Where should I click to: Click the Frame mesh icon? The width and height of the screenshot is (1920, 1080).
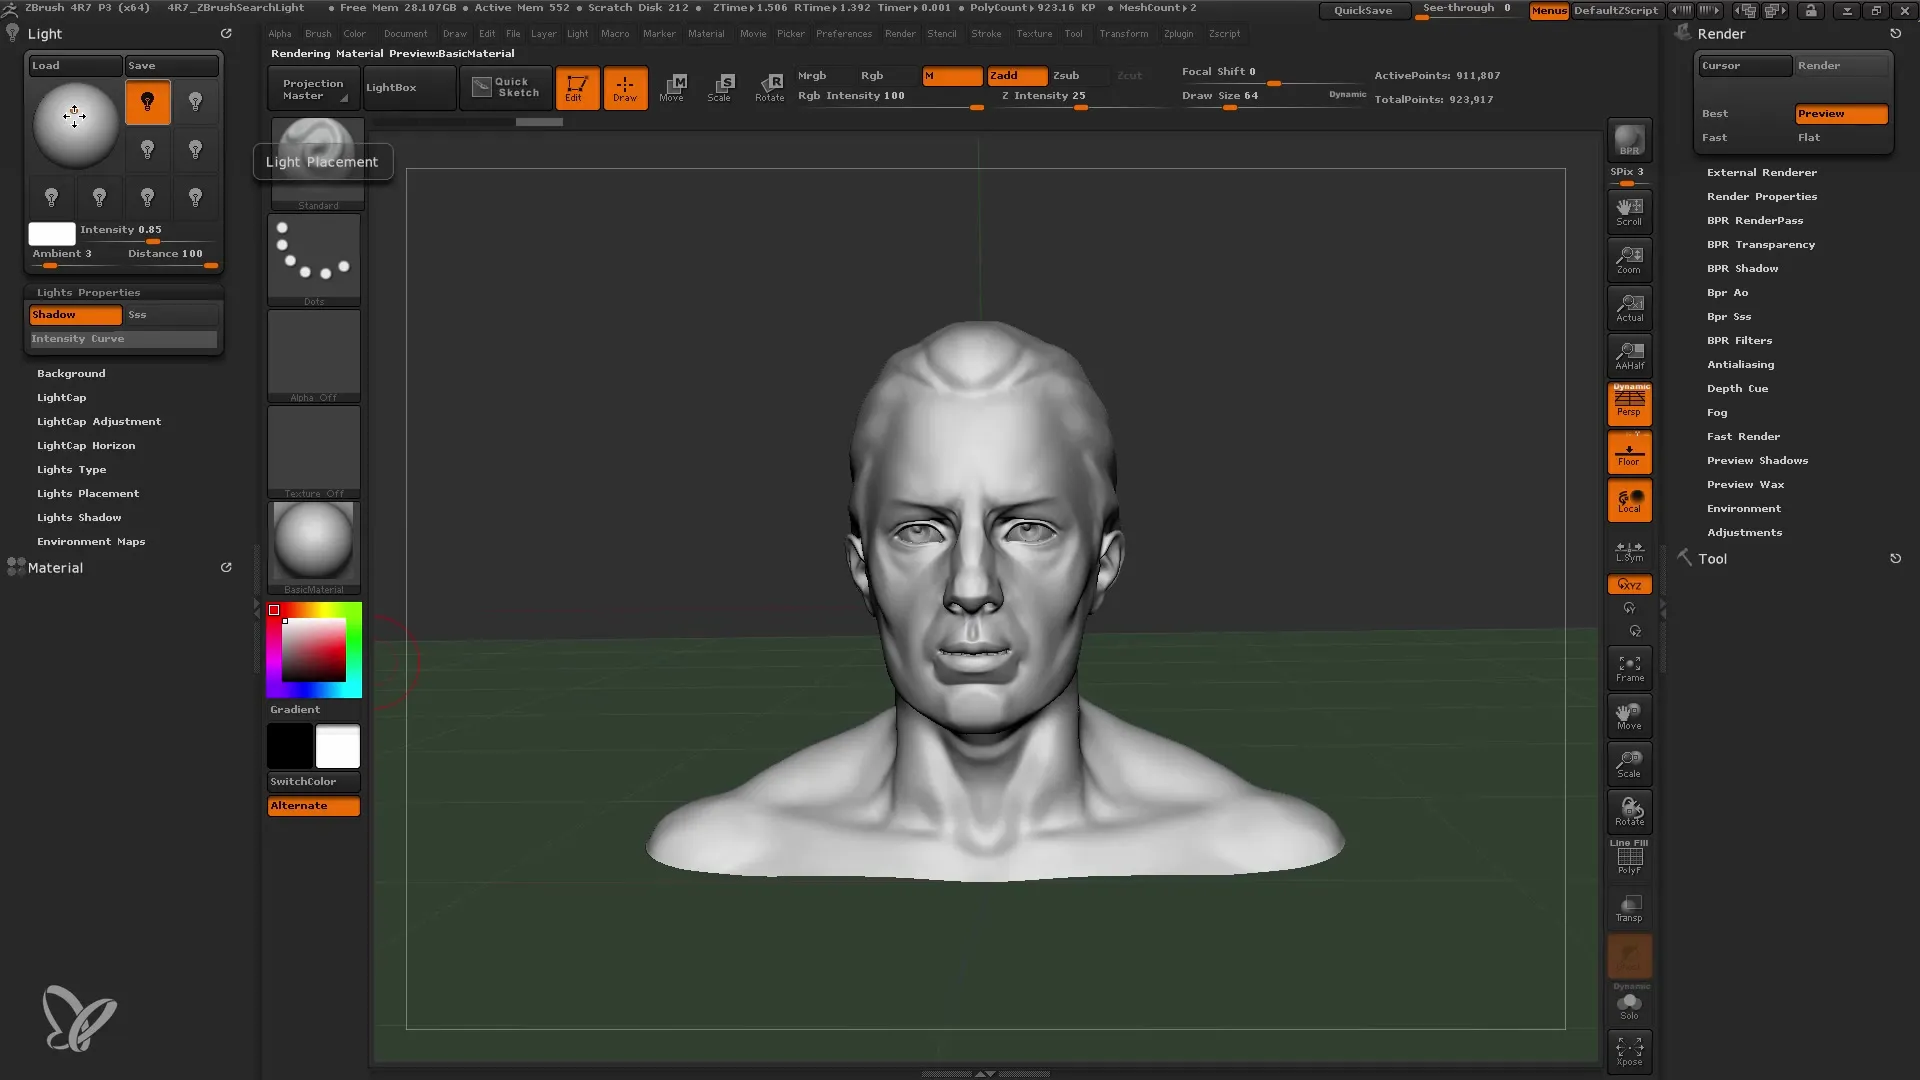pyautogui.click(x=1629, y=668)
